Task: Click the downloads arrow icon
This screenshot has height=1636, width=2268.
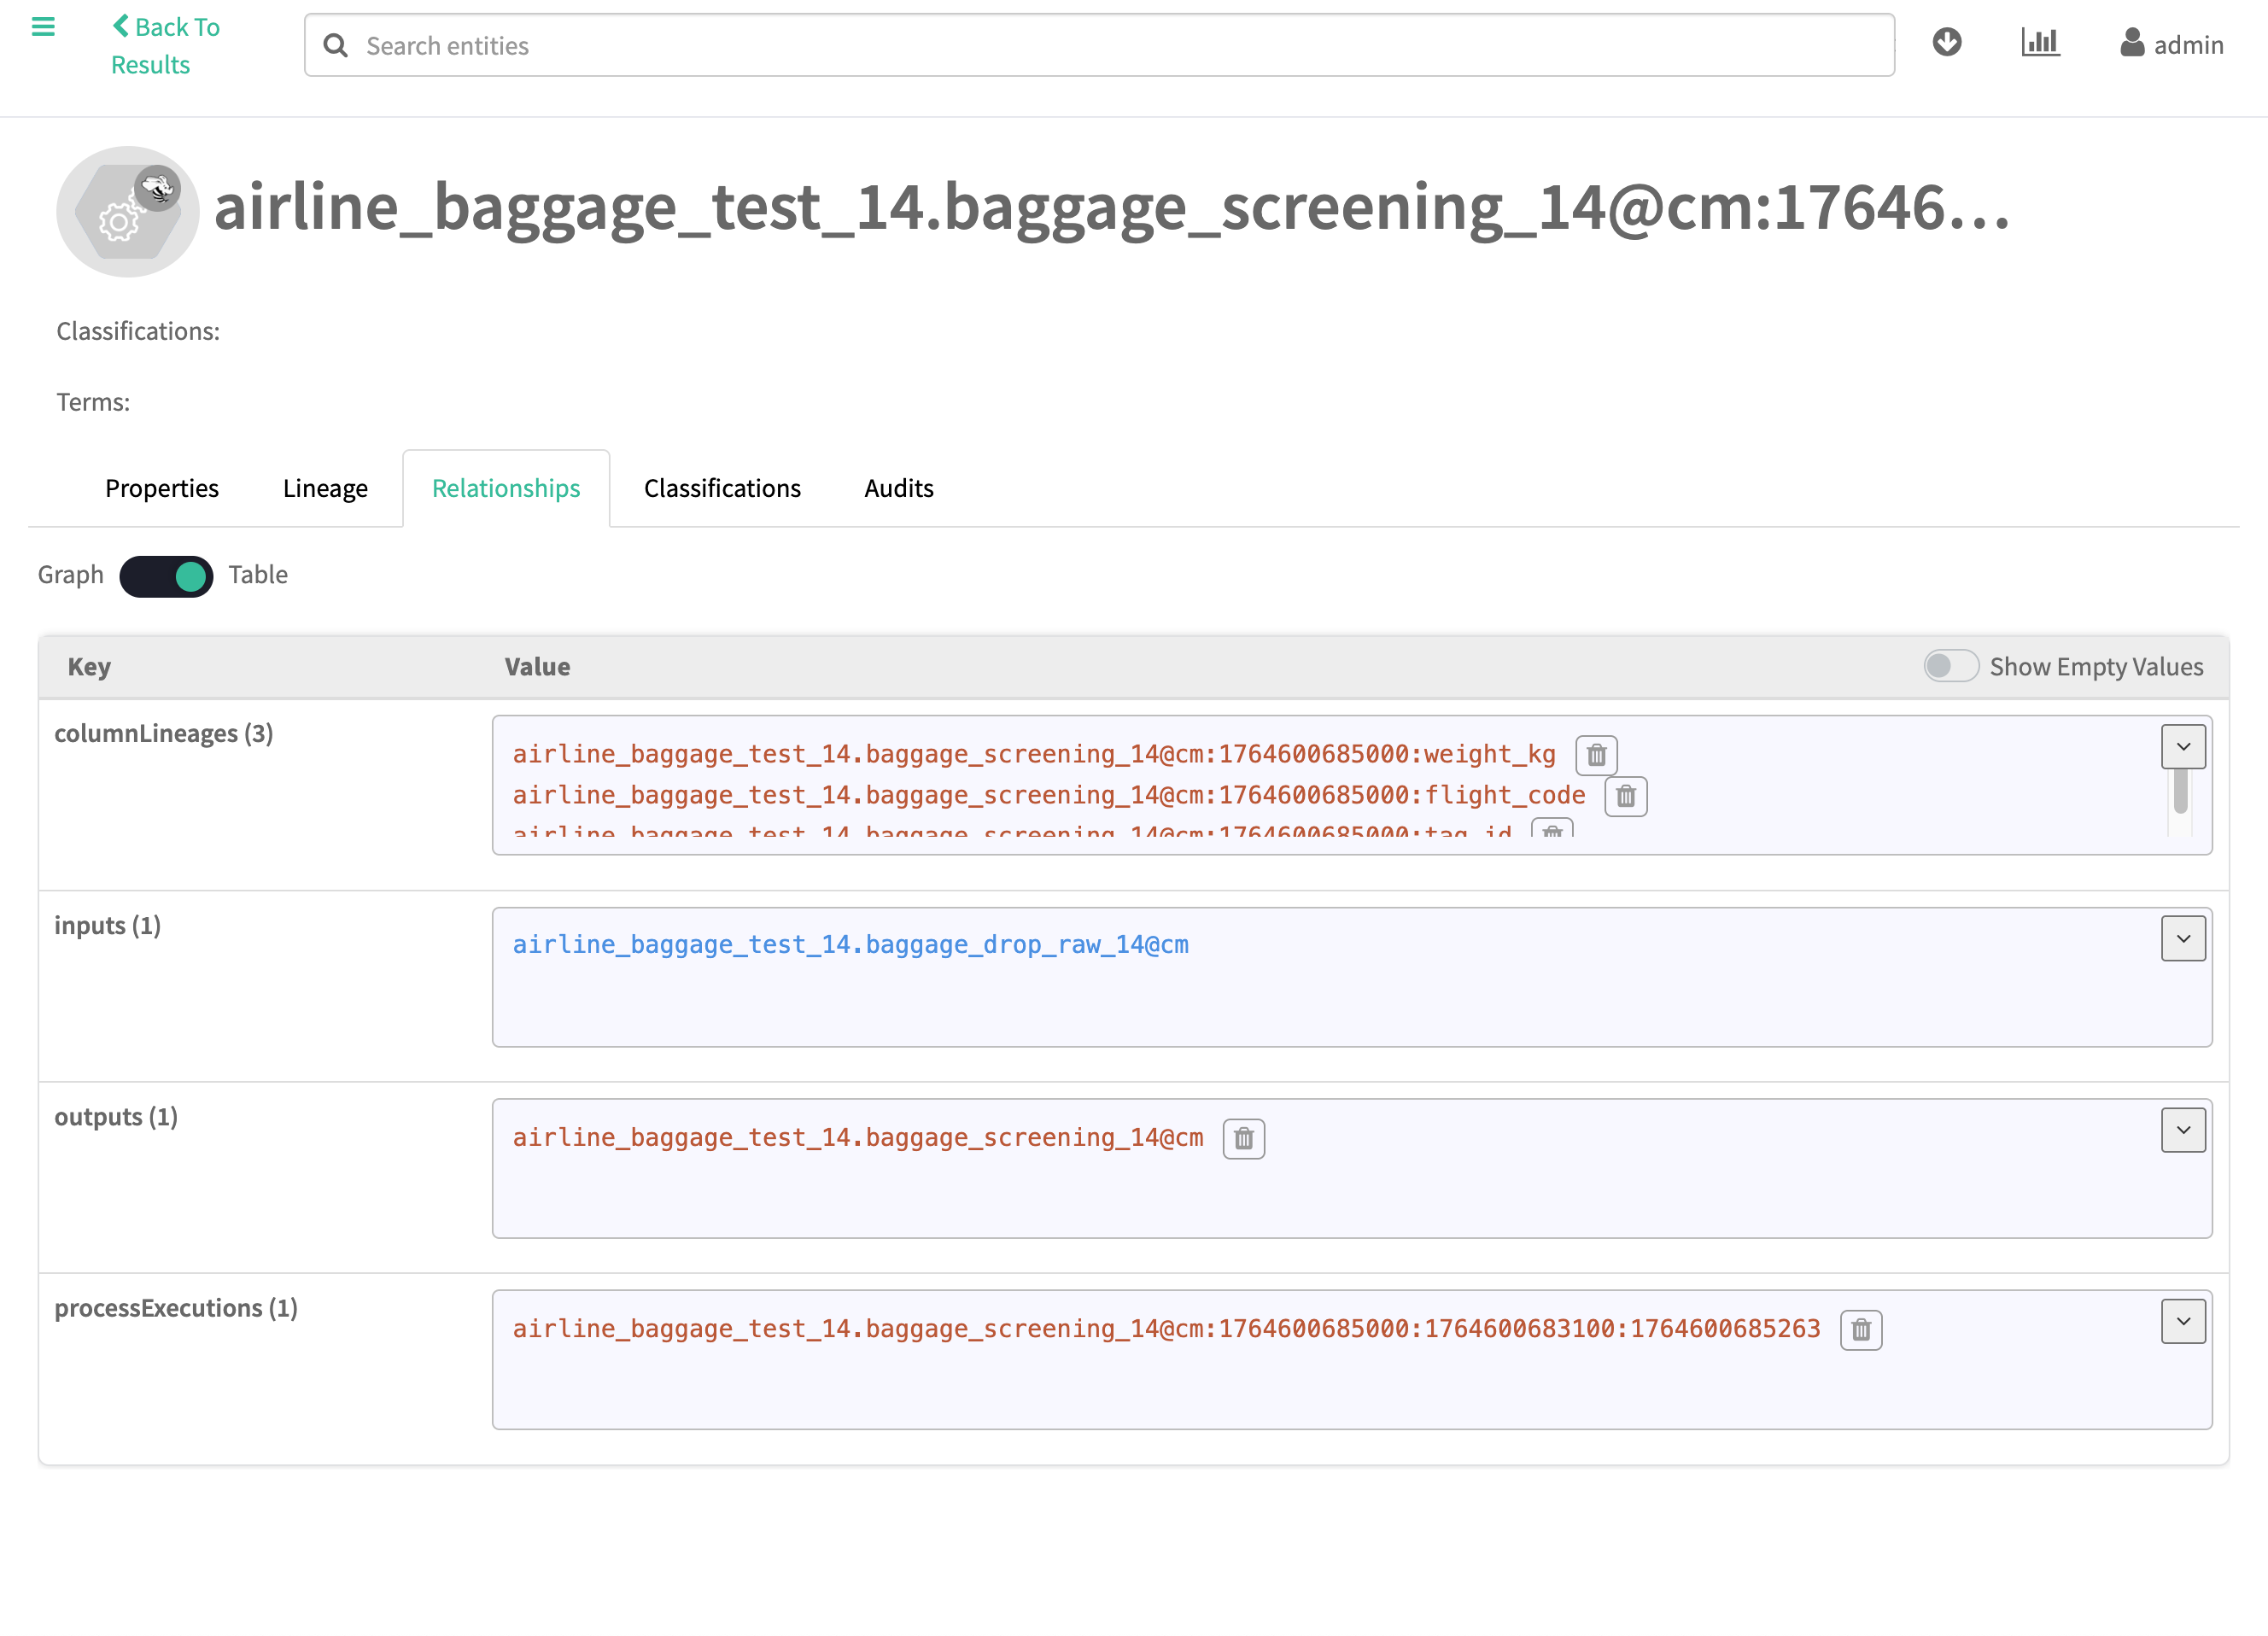Action: click(1946, 43)
